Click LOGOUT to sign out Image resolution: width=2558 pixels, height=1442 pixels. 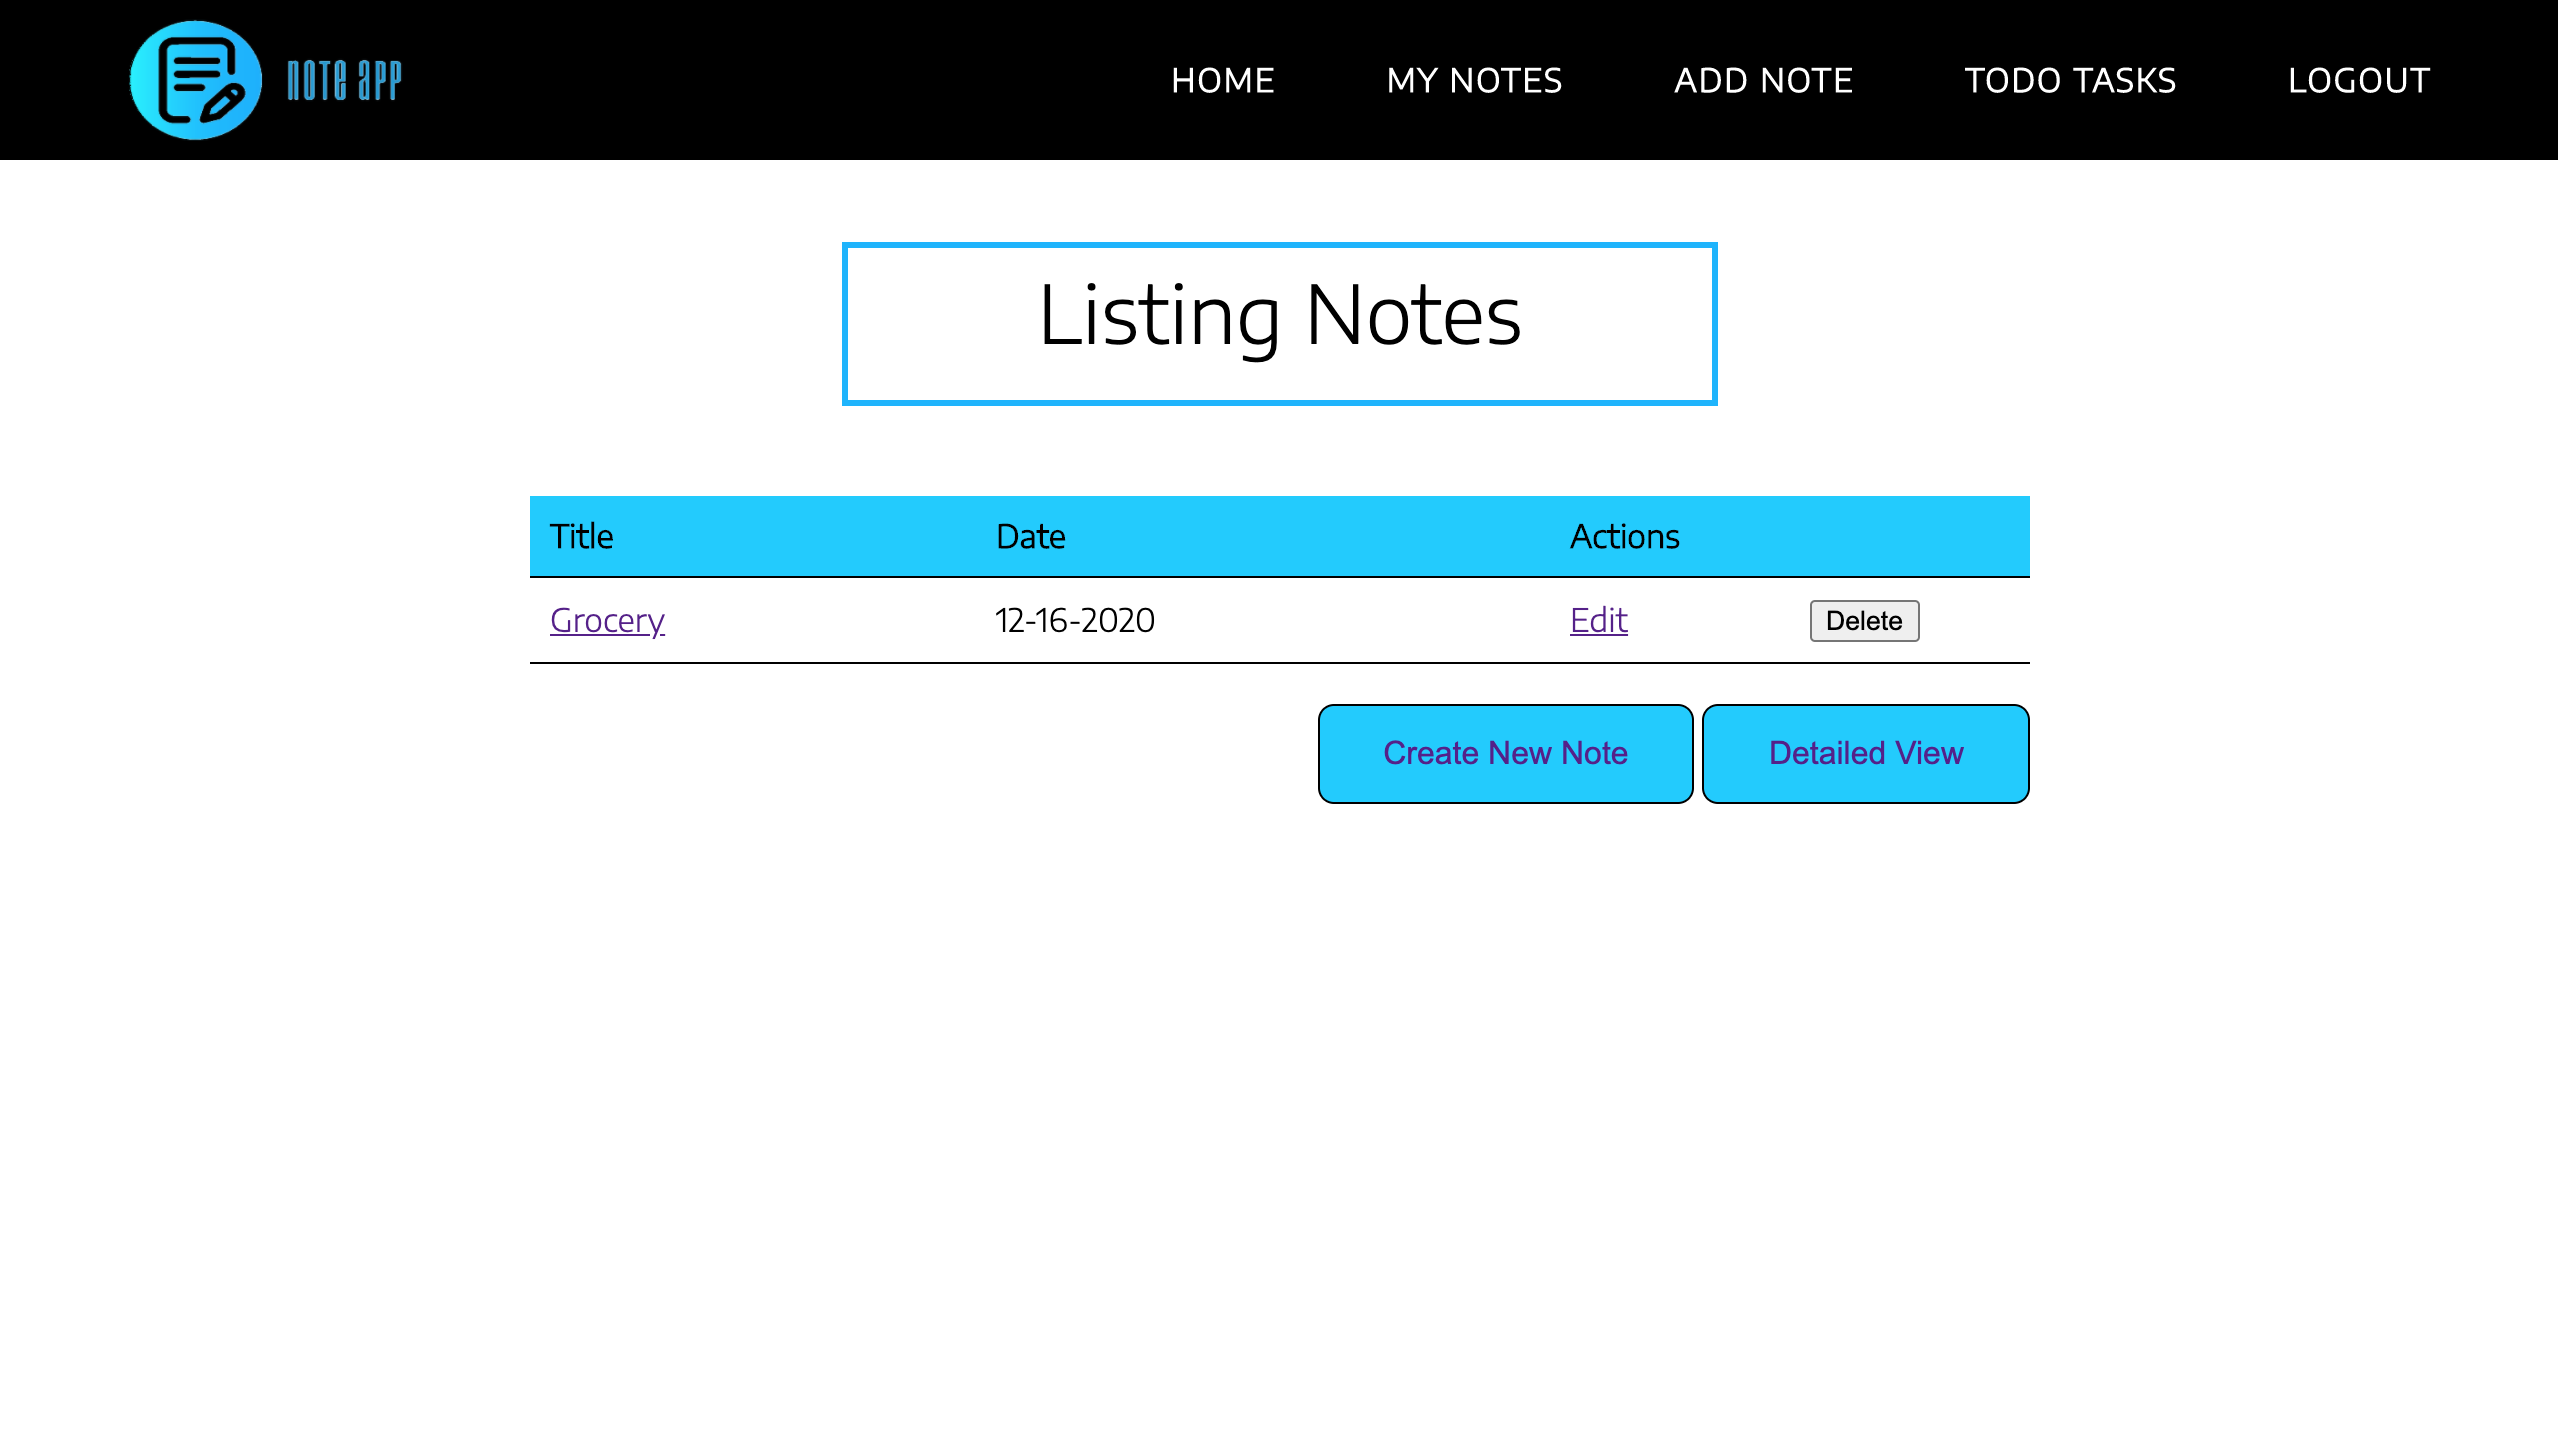click(x=2359, y=80)
